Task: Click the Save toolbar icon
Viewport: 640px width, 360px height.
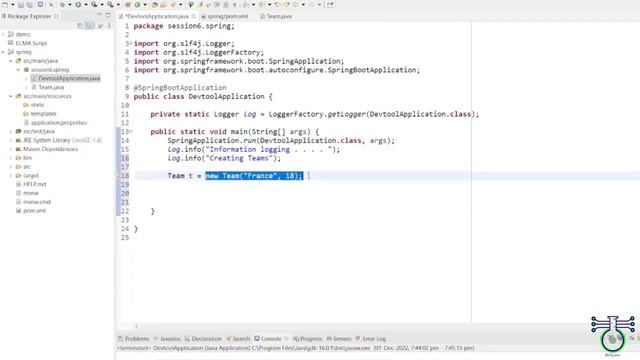Action: click(x=20, y=4)
